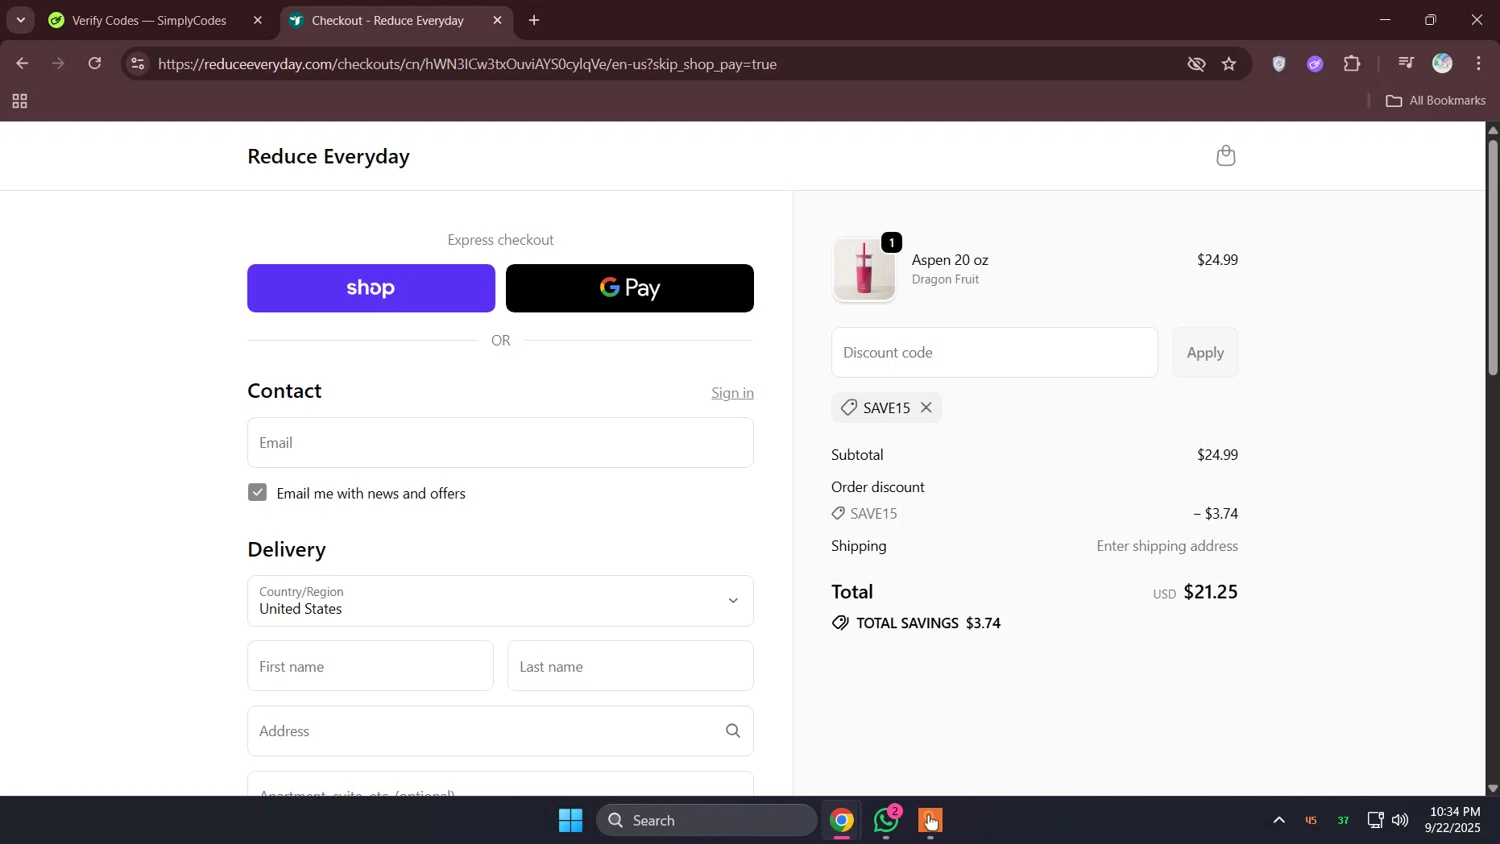
Task: Click the Sign in link
Action: [732, 393]
